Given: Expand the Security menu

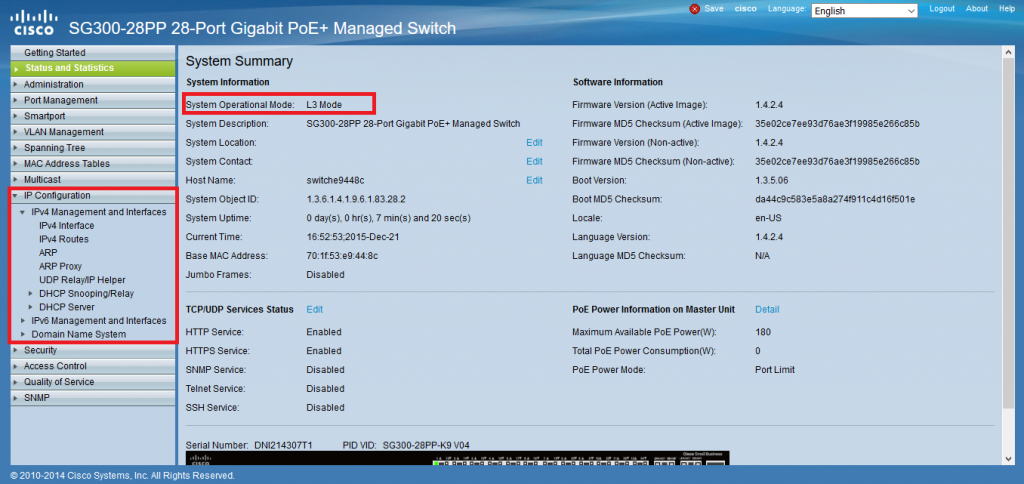Looking at the screenshot, I should (93, 350).
